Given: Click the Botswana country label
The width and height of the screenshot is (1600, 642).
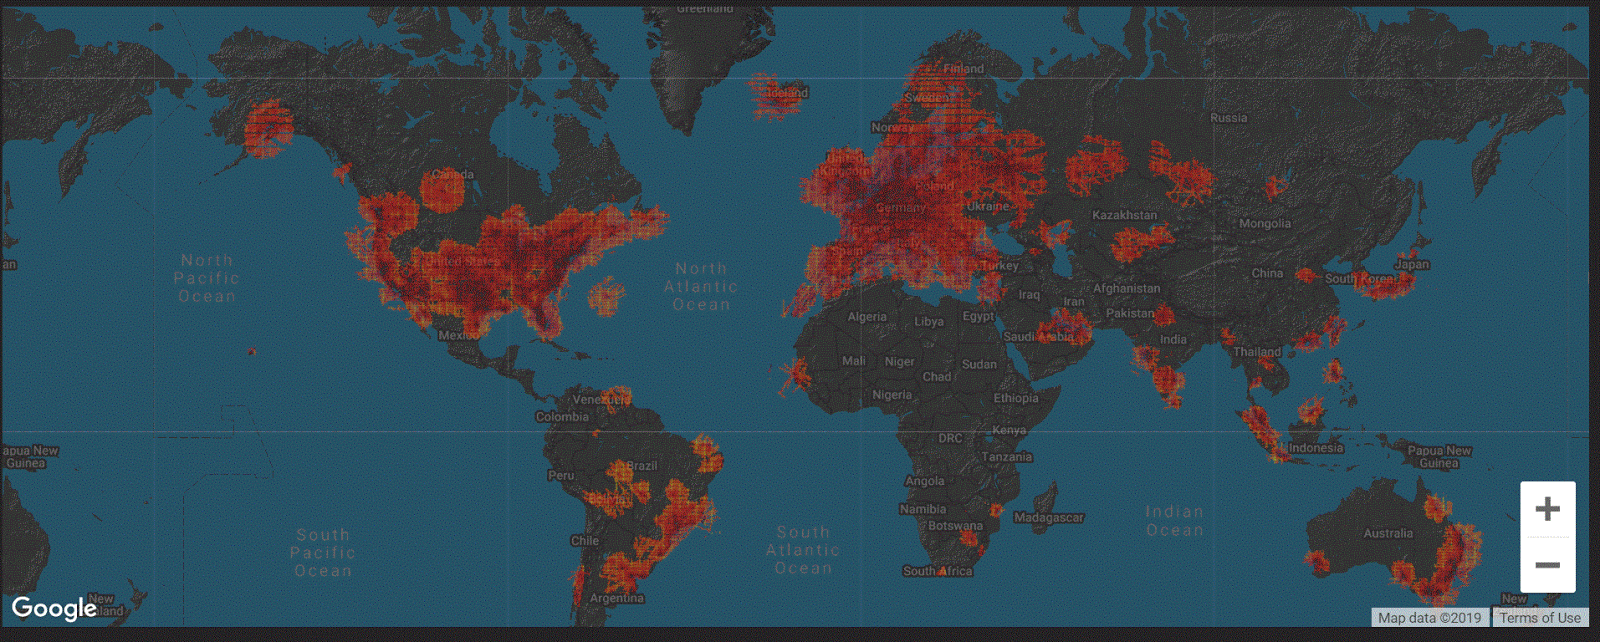Looking at the screenshot, I should 955,525.
